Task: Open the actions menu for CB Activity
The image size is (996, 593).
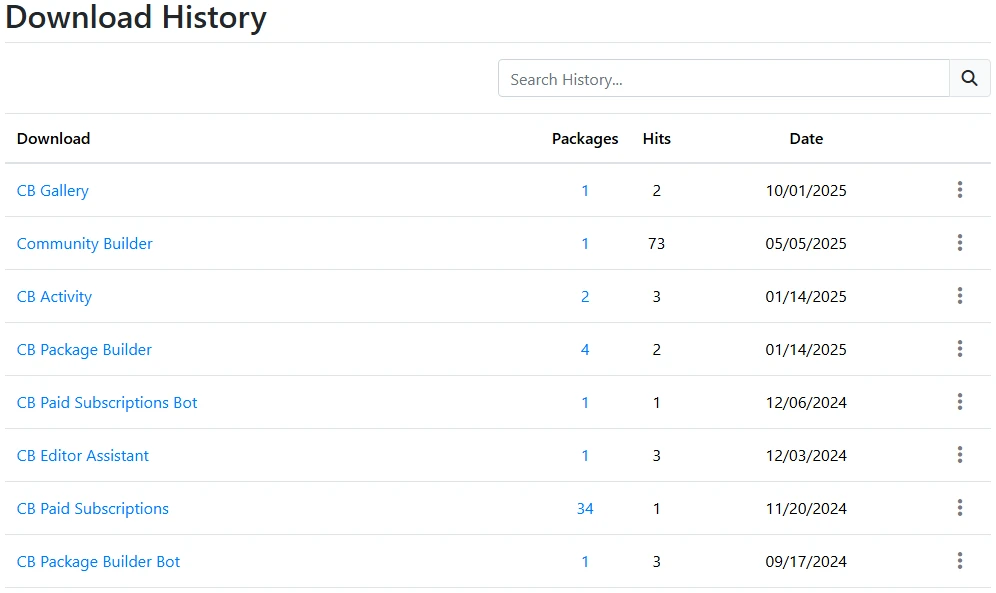Action: tap(959, 296)
